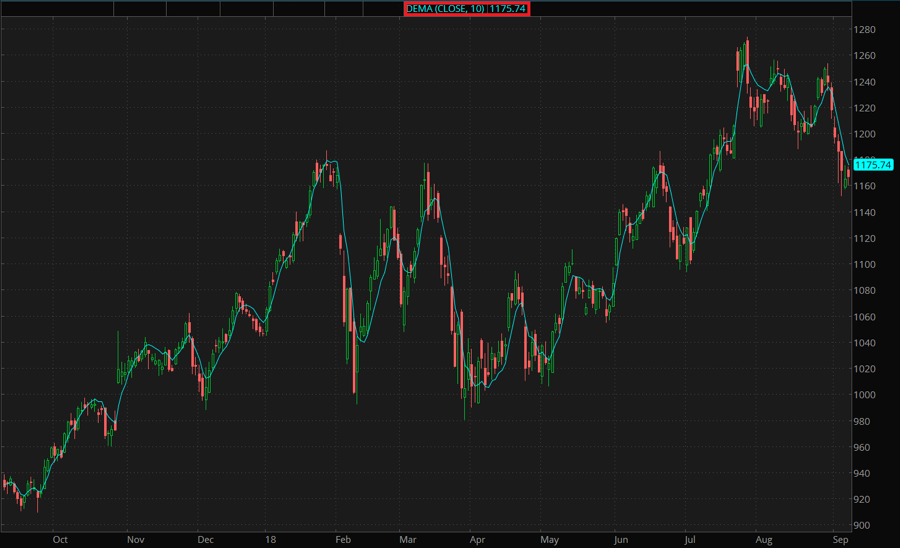Click the Dec marker on the date axis

click(205, 538)
